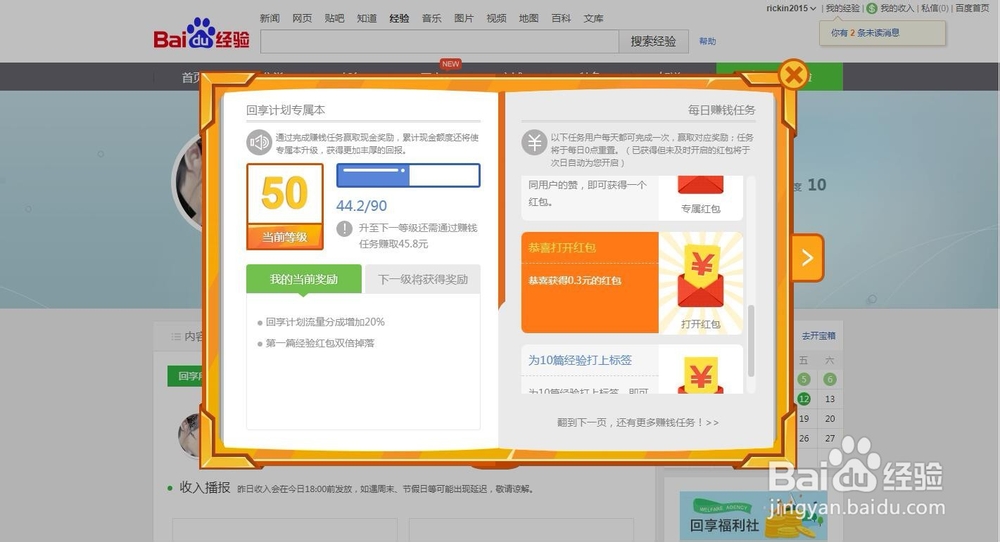Click the 搜索经验 button
The image size is (1000, 542).
point(653,41)
